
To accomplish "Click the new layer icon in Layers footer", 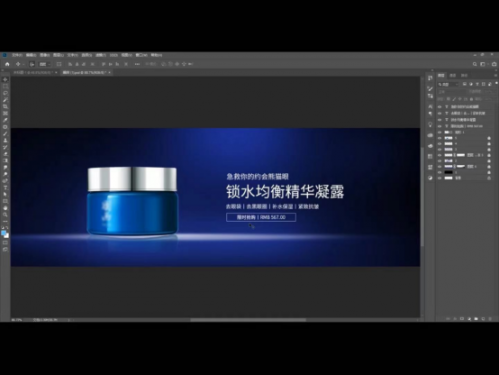I will click(483, 319).
